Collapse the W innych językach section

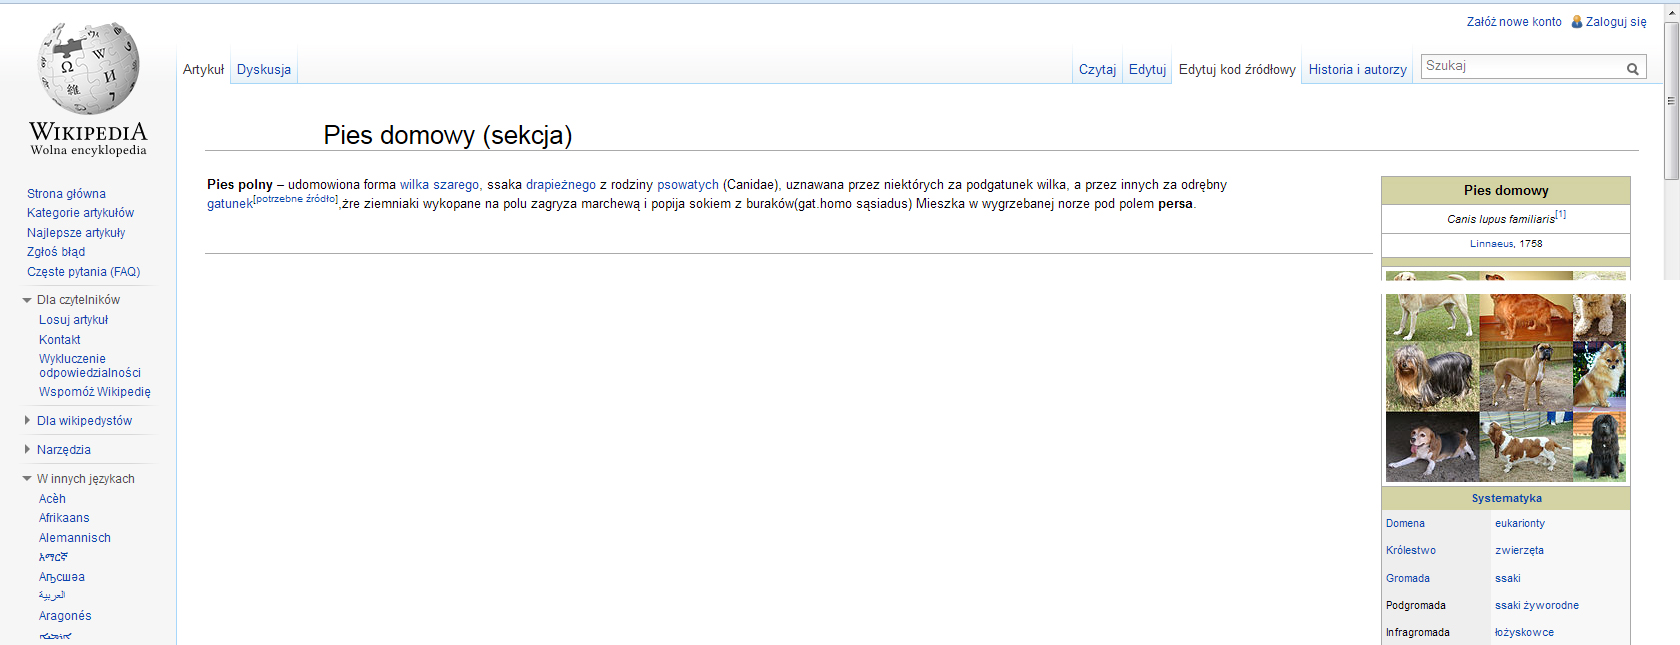pos(27,479)
